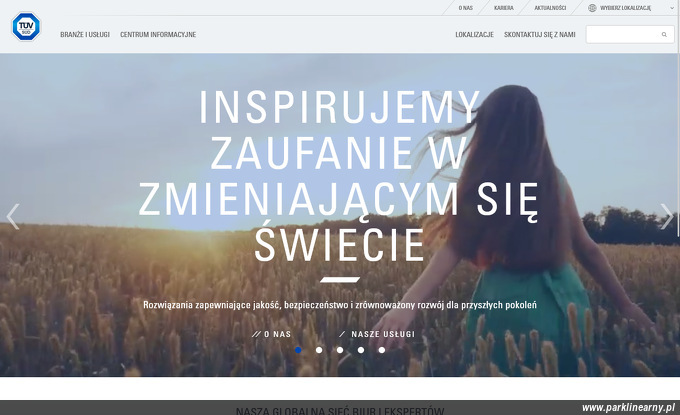Open the top O nas link
This screenshot has height=415, width=680.
(466, 8)
